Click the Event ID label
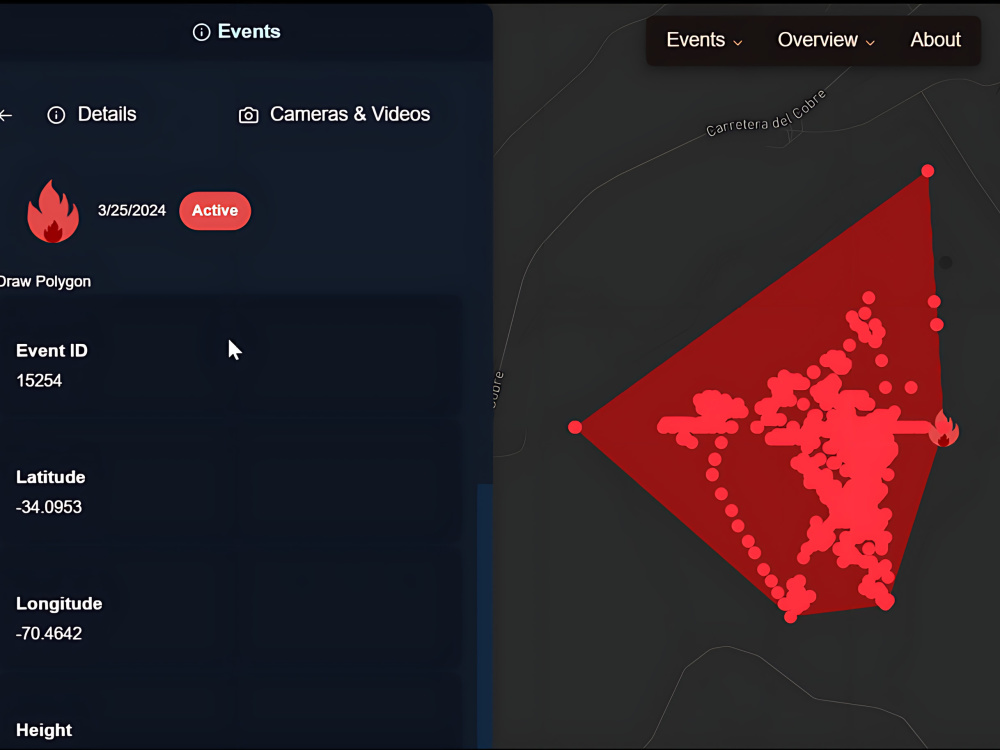Screen dimensions: 1000x750 (x=52, y=351)
